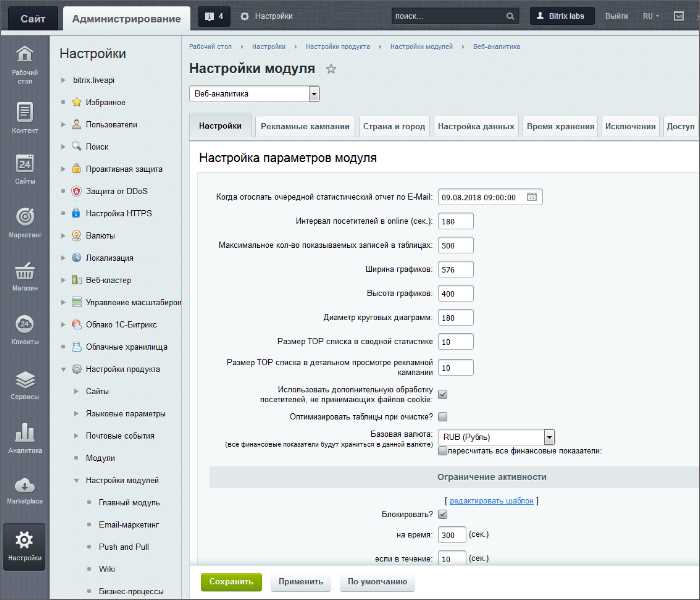Viewport: 700px width, 600px height.
Task: Click the Настройка HTTPS lock icon
Action: pos(77,213)
